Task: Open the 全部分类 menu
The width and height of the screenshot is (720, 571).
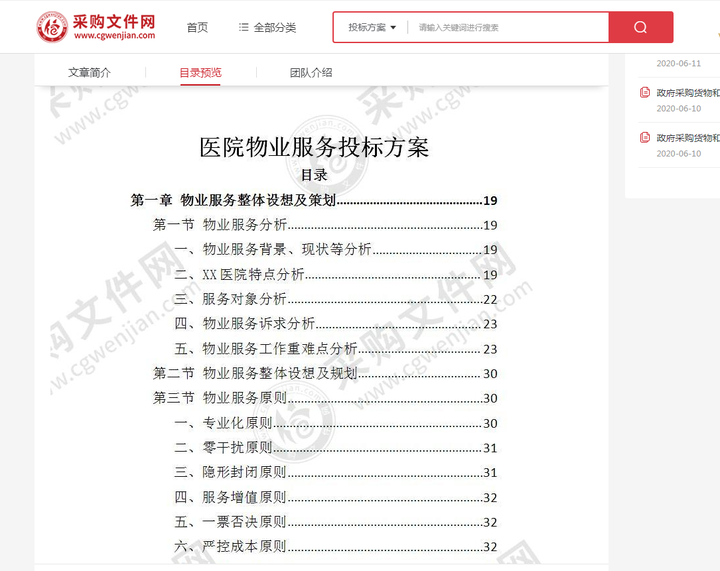Action: (x=268, y=28)
